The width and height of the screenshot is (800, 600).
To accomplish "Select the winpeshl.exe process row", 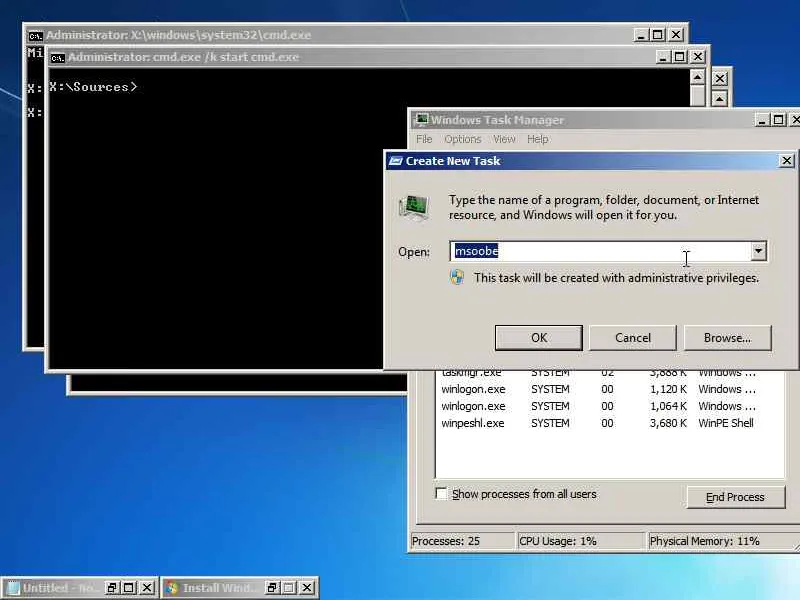I will click(x=610, y=423).
